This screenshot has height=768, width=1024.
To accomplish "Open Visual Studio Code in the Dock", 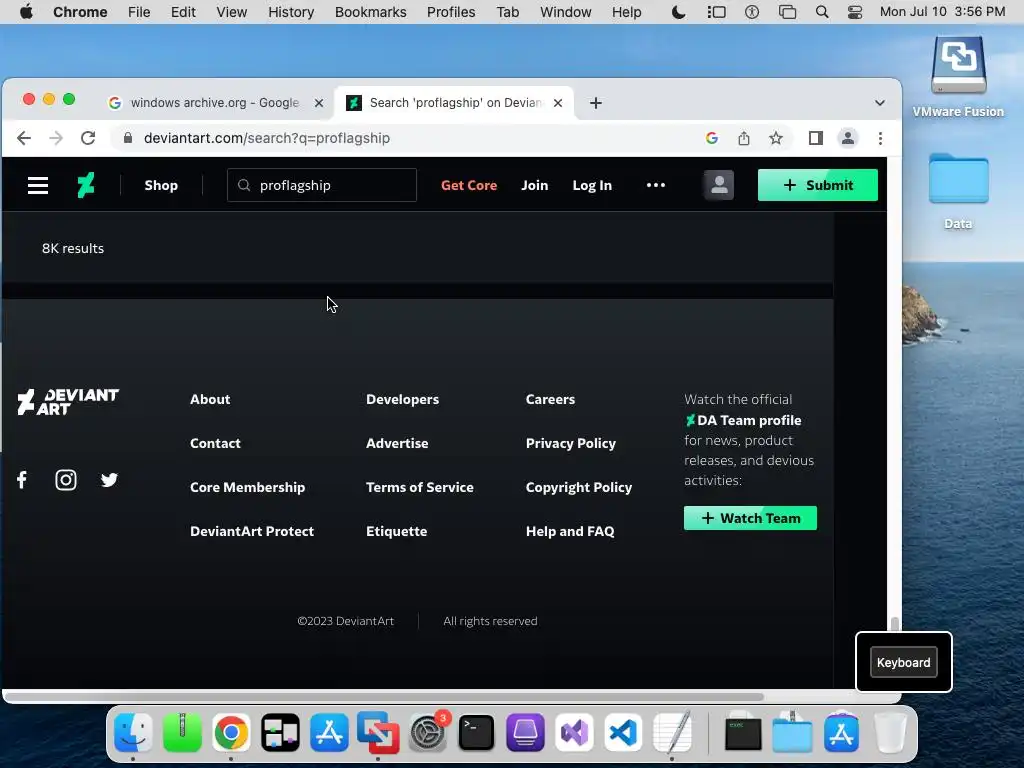I will point(623,733).
